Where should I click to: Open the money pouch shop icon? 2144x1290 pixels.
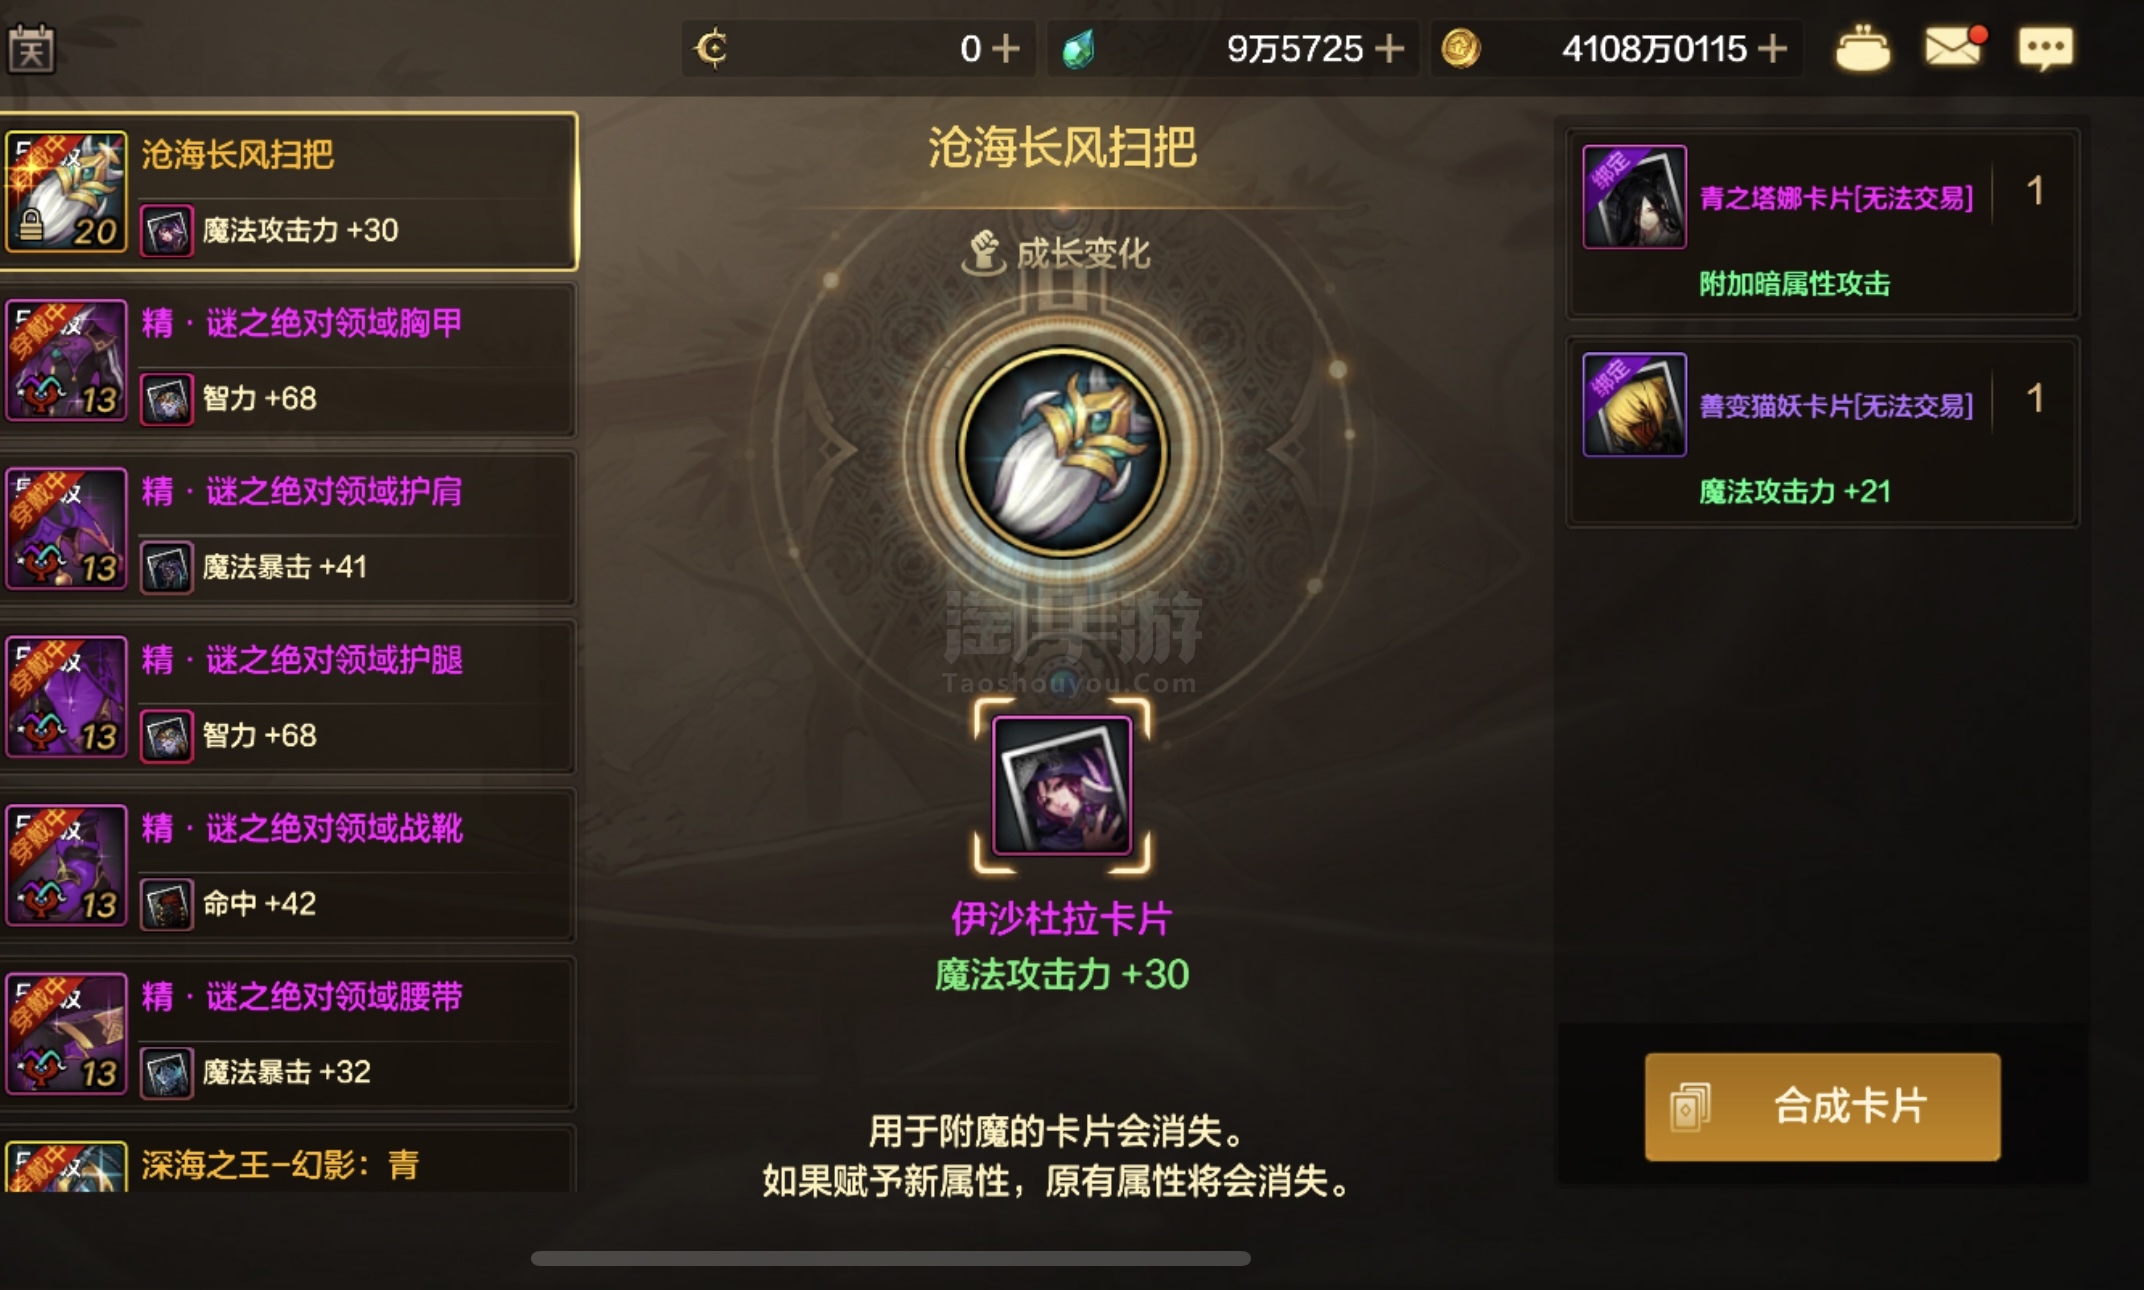click(x=1862, y=48)
